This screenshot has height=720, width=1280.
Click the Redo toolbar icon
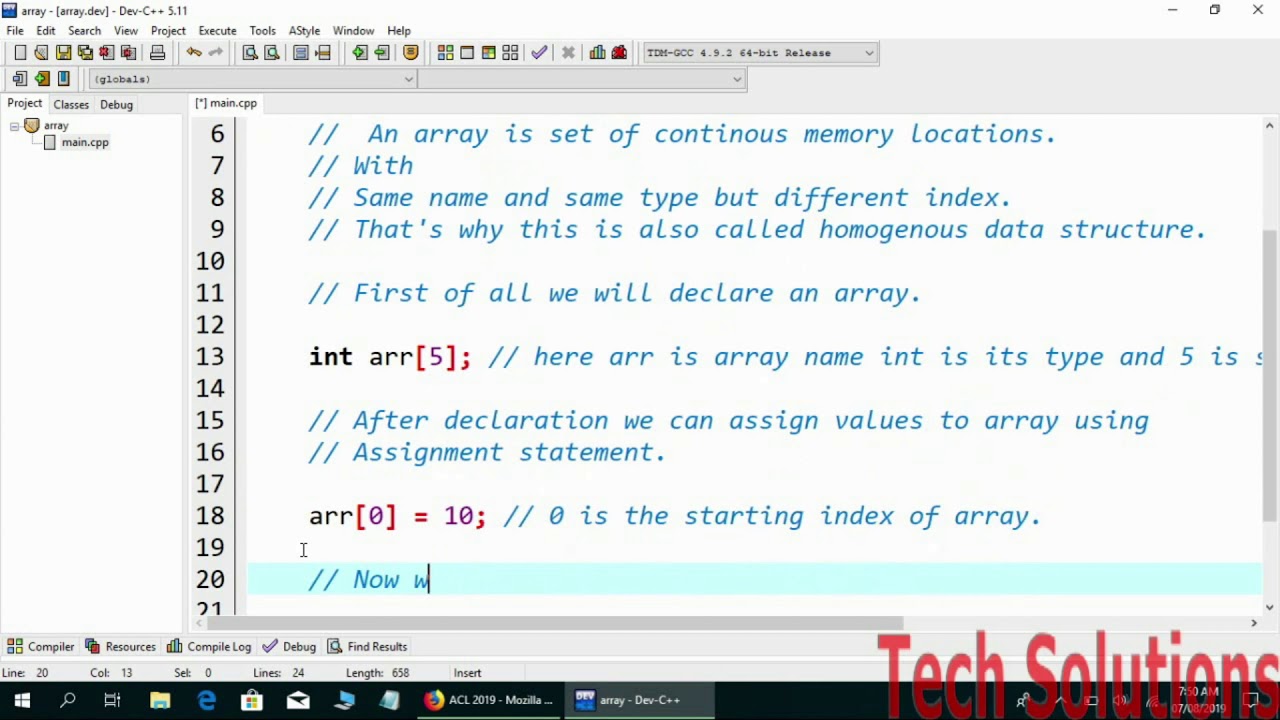coord(215,53)
